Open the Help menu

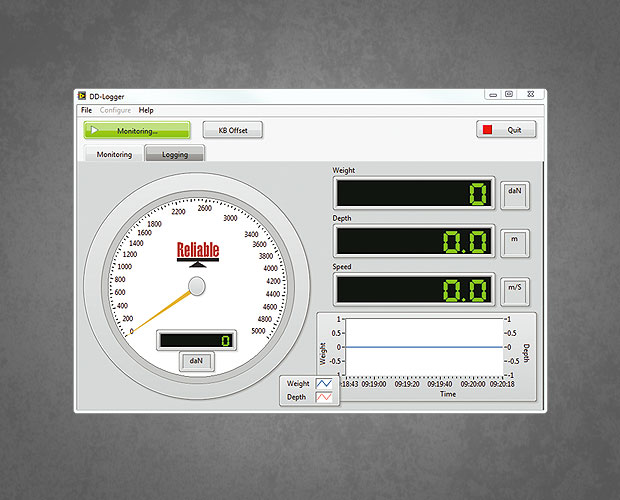pos(146,110)
